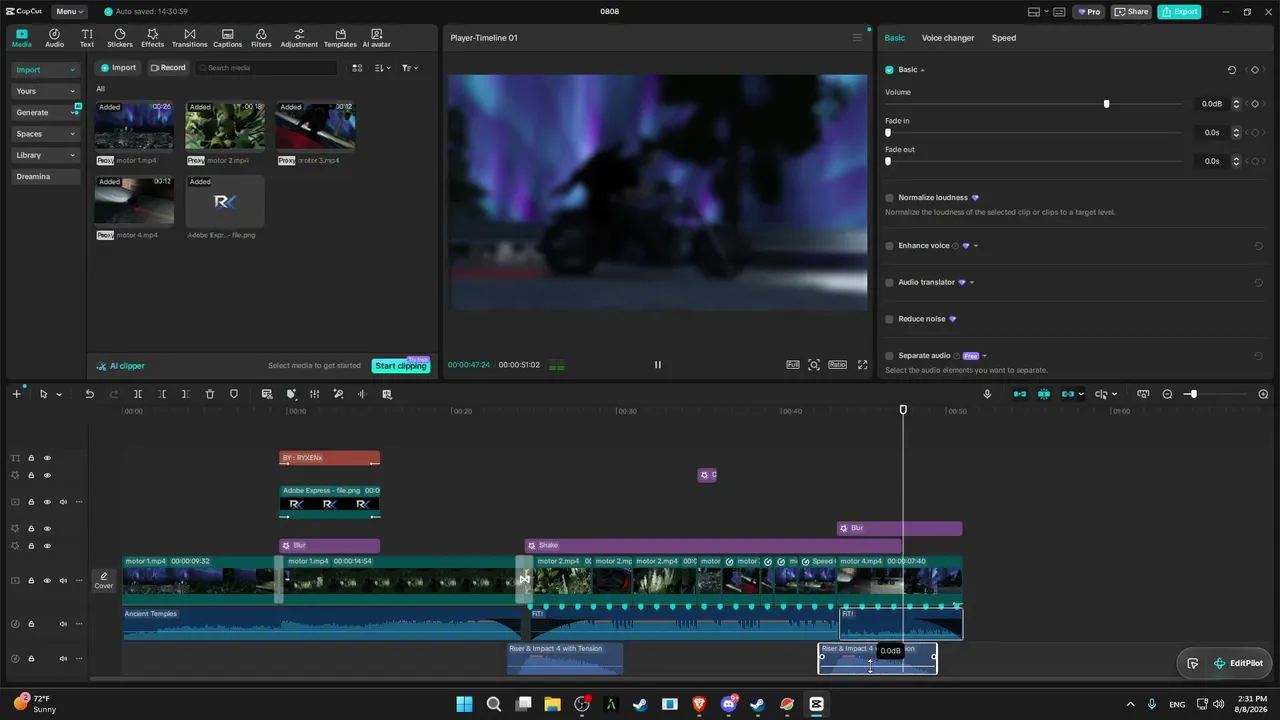Open the sort options dropdown in media panel
The width and height of the screenshot is (1280, 720).
click(383, 68)
